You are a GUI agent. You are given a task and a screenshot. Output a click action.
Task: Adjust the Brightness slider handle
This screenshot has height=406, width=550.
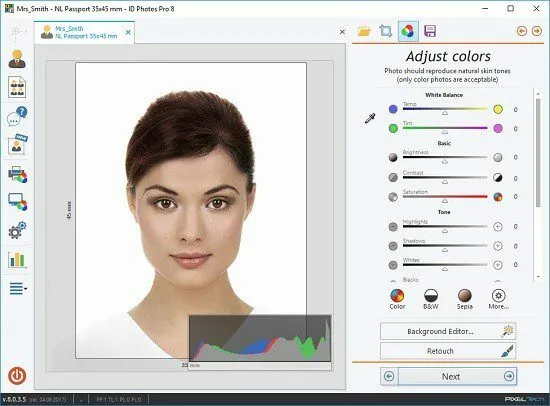445,161
